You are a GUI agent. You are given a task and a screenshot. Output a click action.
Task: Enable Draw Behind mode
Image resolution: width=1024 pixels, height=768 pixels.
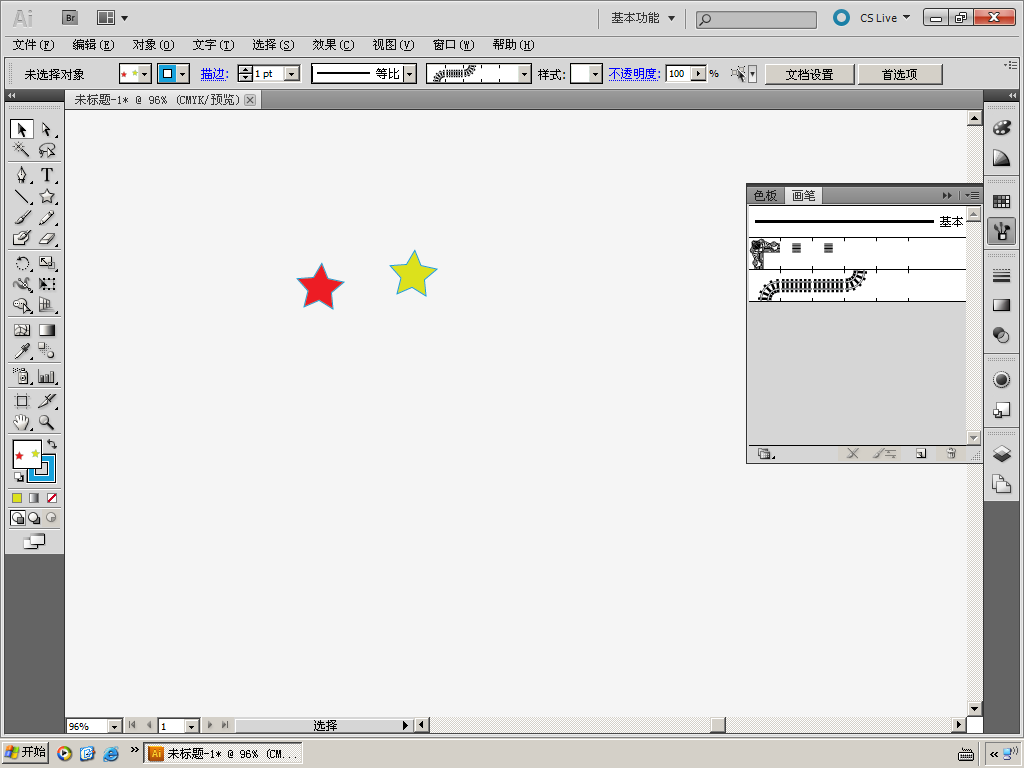tap(34, 518)
